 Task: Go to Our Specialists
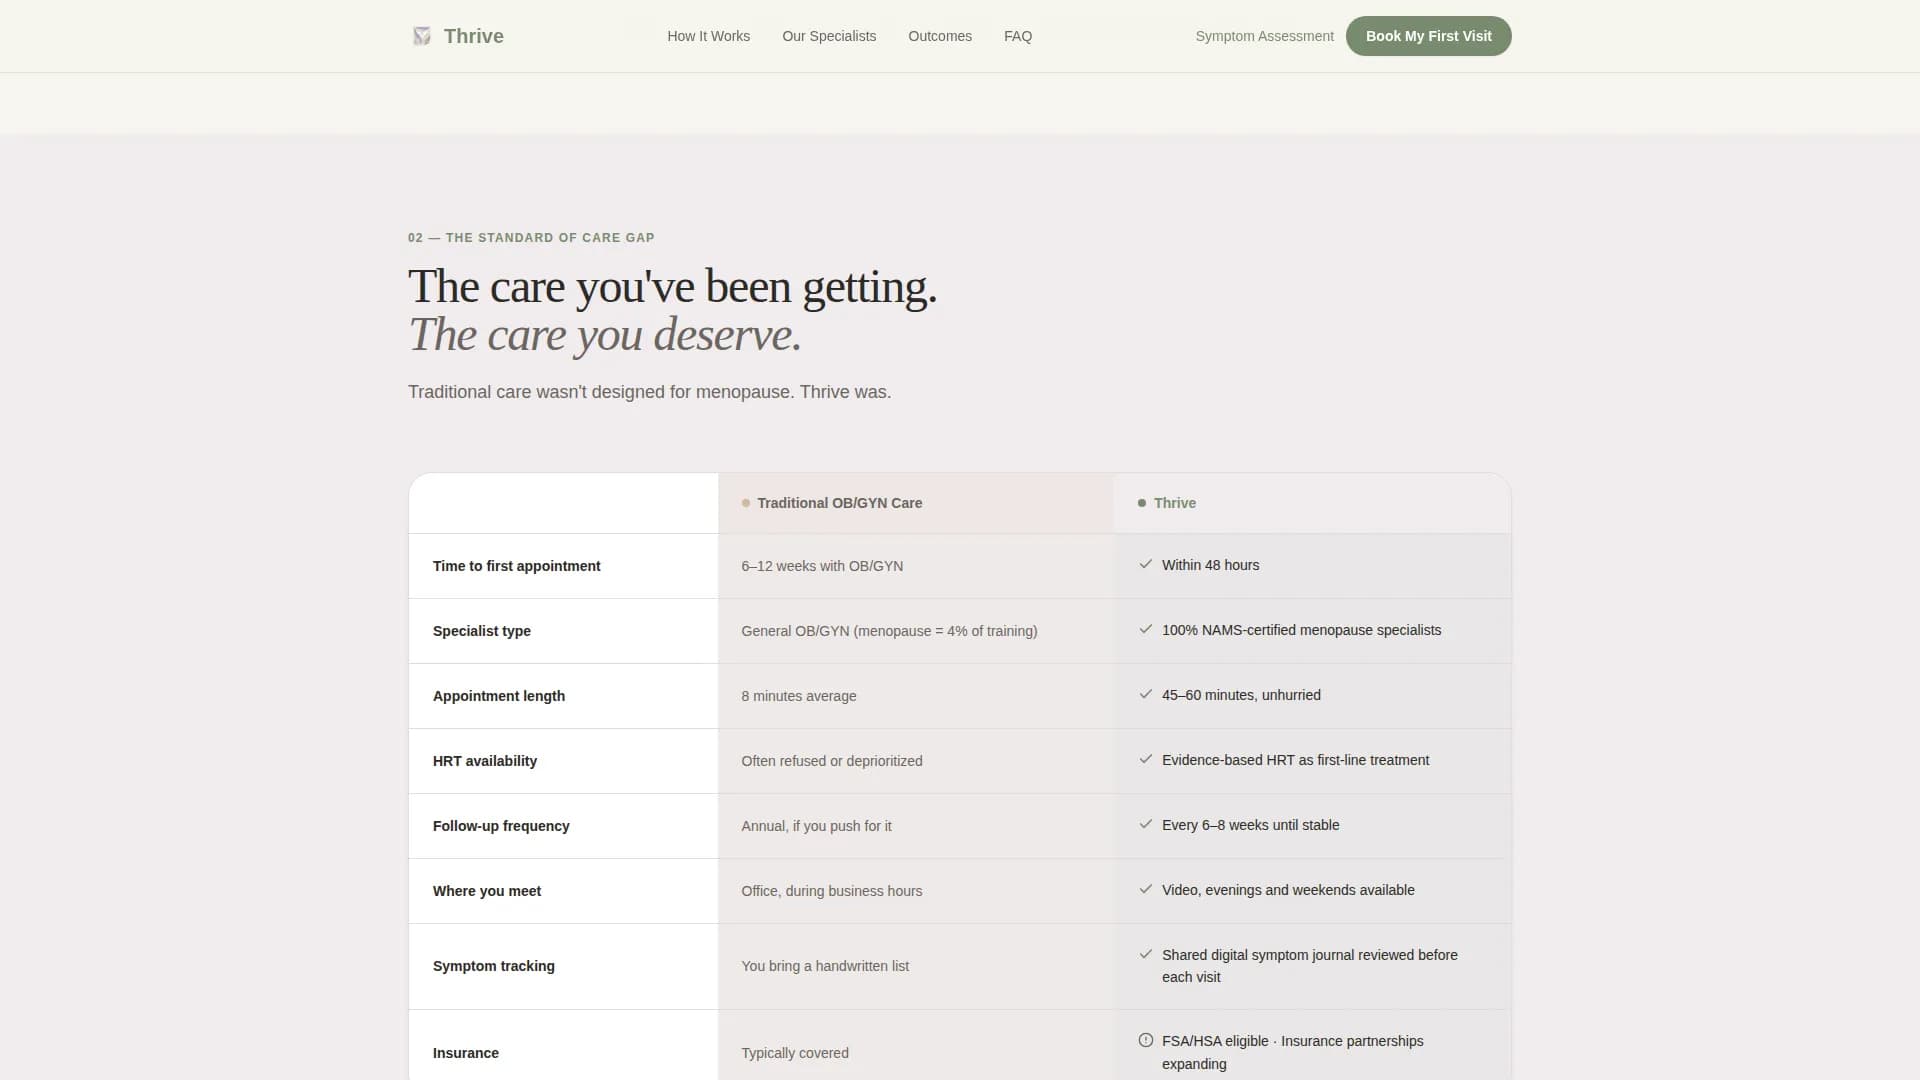coord(829,36)
